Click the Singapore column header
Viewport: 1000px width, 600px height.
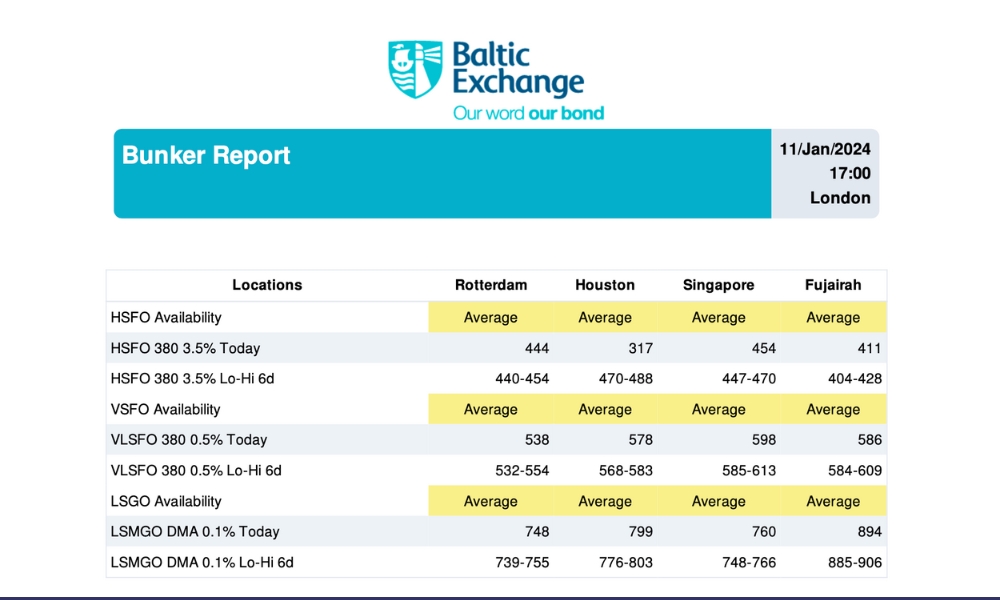(719, 285)
